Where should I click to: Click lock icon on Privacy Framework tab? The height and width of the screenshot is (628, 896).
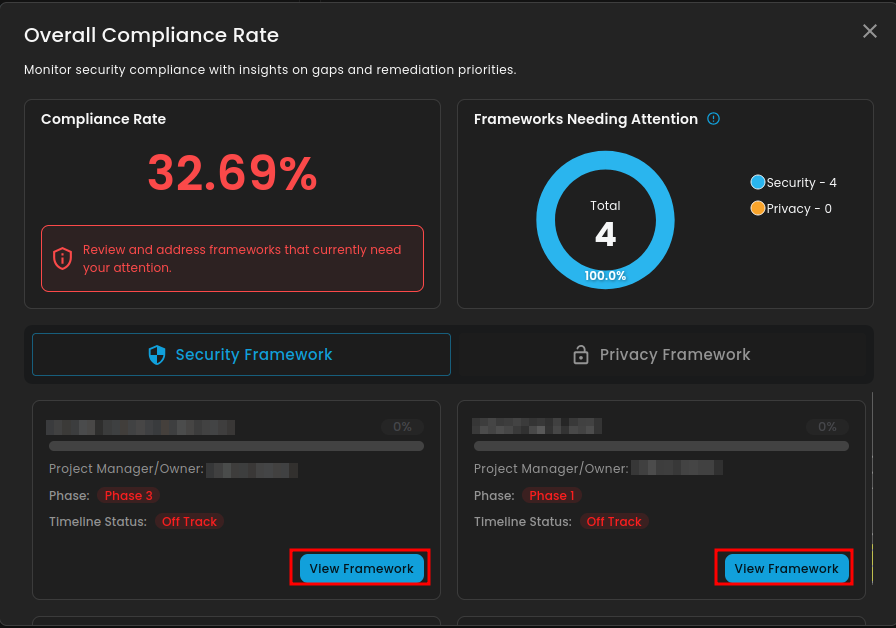tap(580, 355)
